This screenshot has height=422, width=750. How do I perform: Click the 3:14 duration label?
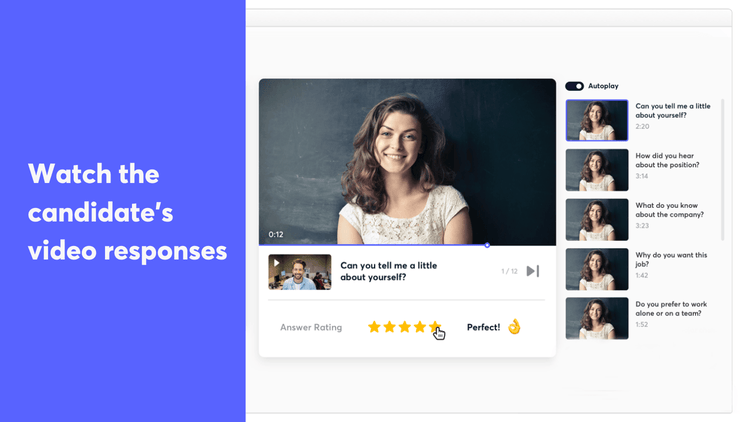(x=641, y=176)
